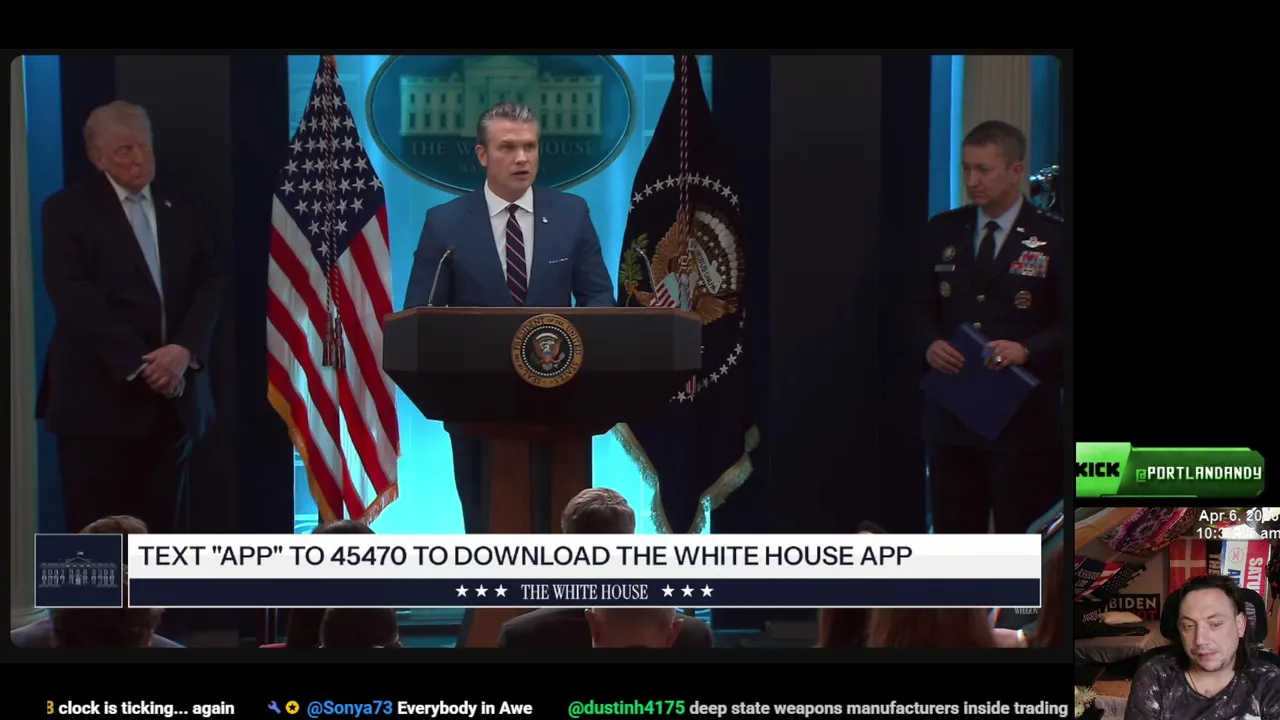Click the gold star badge before @Sonya73

click(x=292, y=708)
